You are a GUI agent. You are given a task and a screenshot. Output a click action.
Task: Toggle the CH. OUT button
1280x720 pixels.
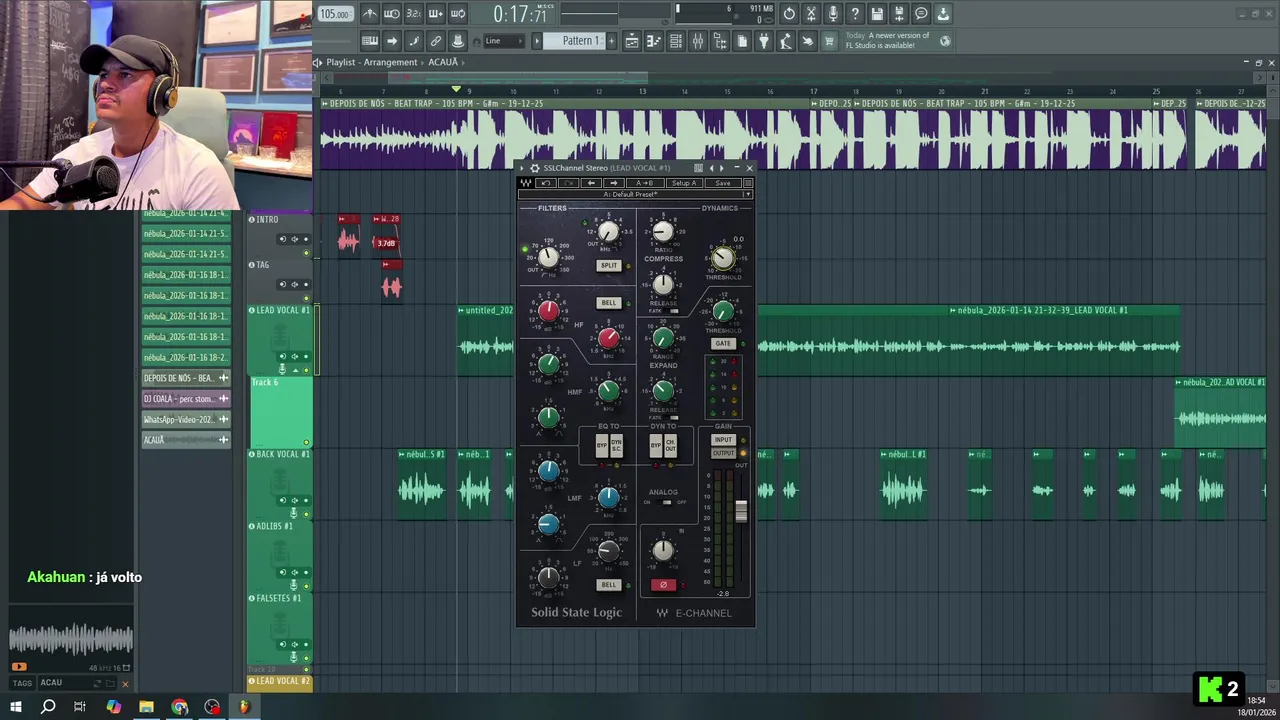click(x=670, y=447)
